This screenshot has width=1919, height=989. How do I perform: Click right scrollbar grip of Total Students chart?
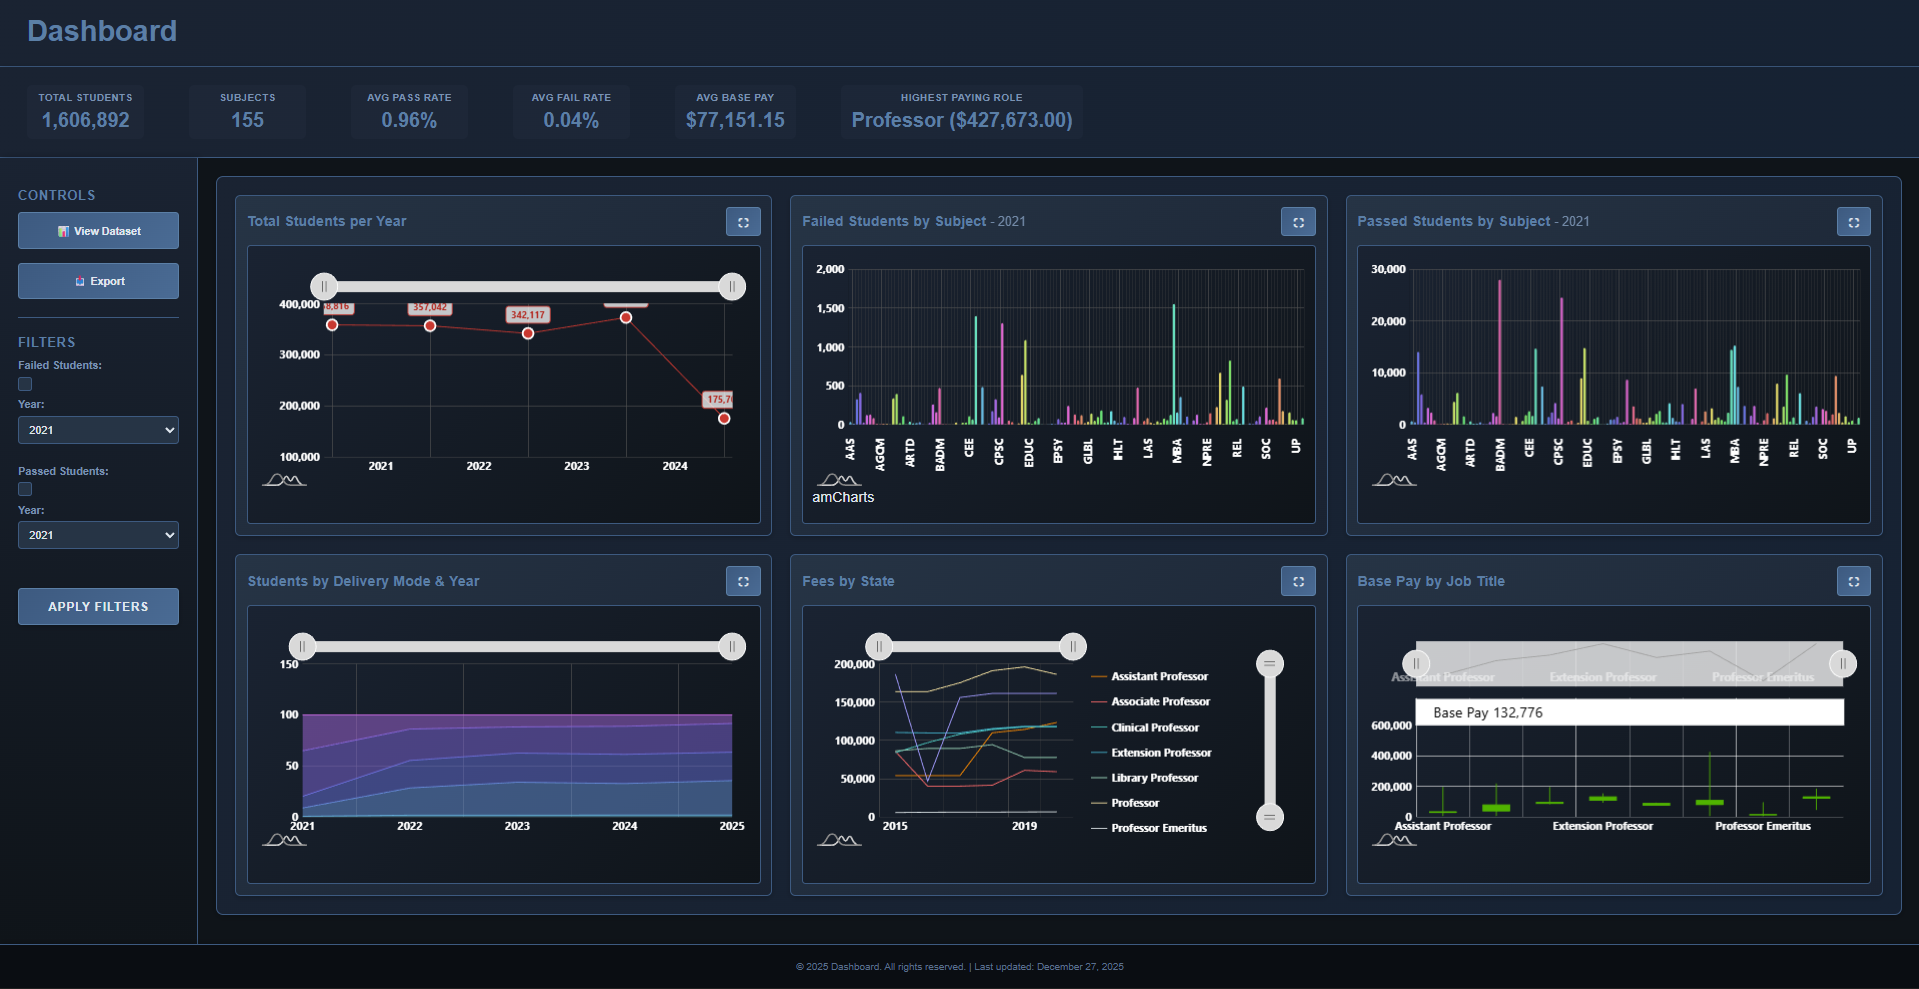tap(732, 287)
